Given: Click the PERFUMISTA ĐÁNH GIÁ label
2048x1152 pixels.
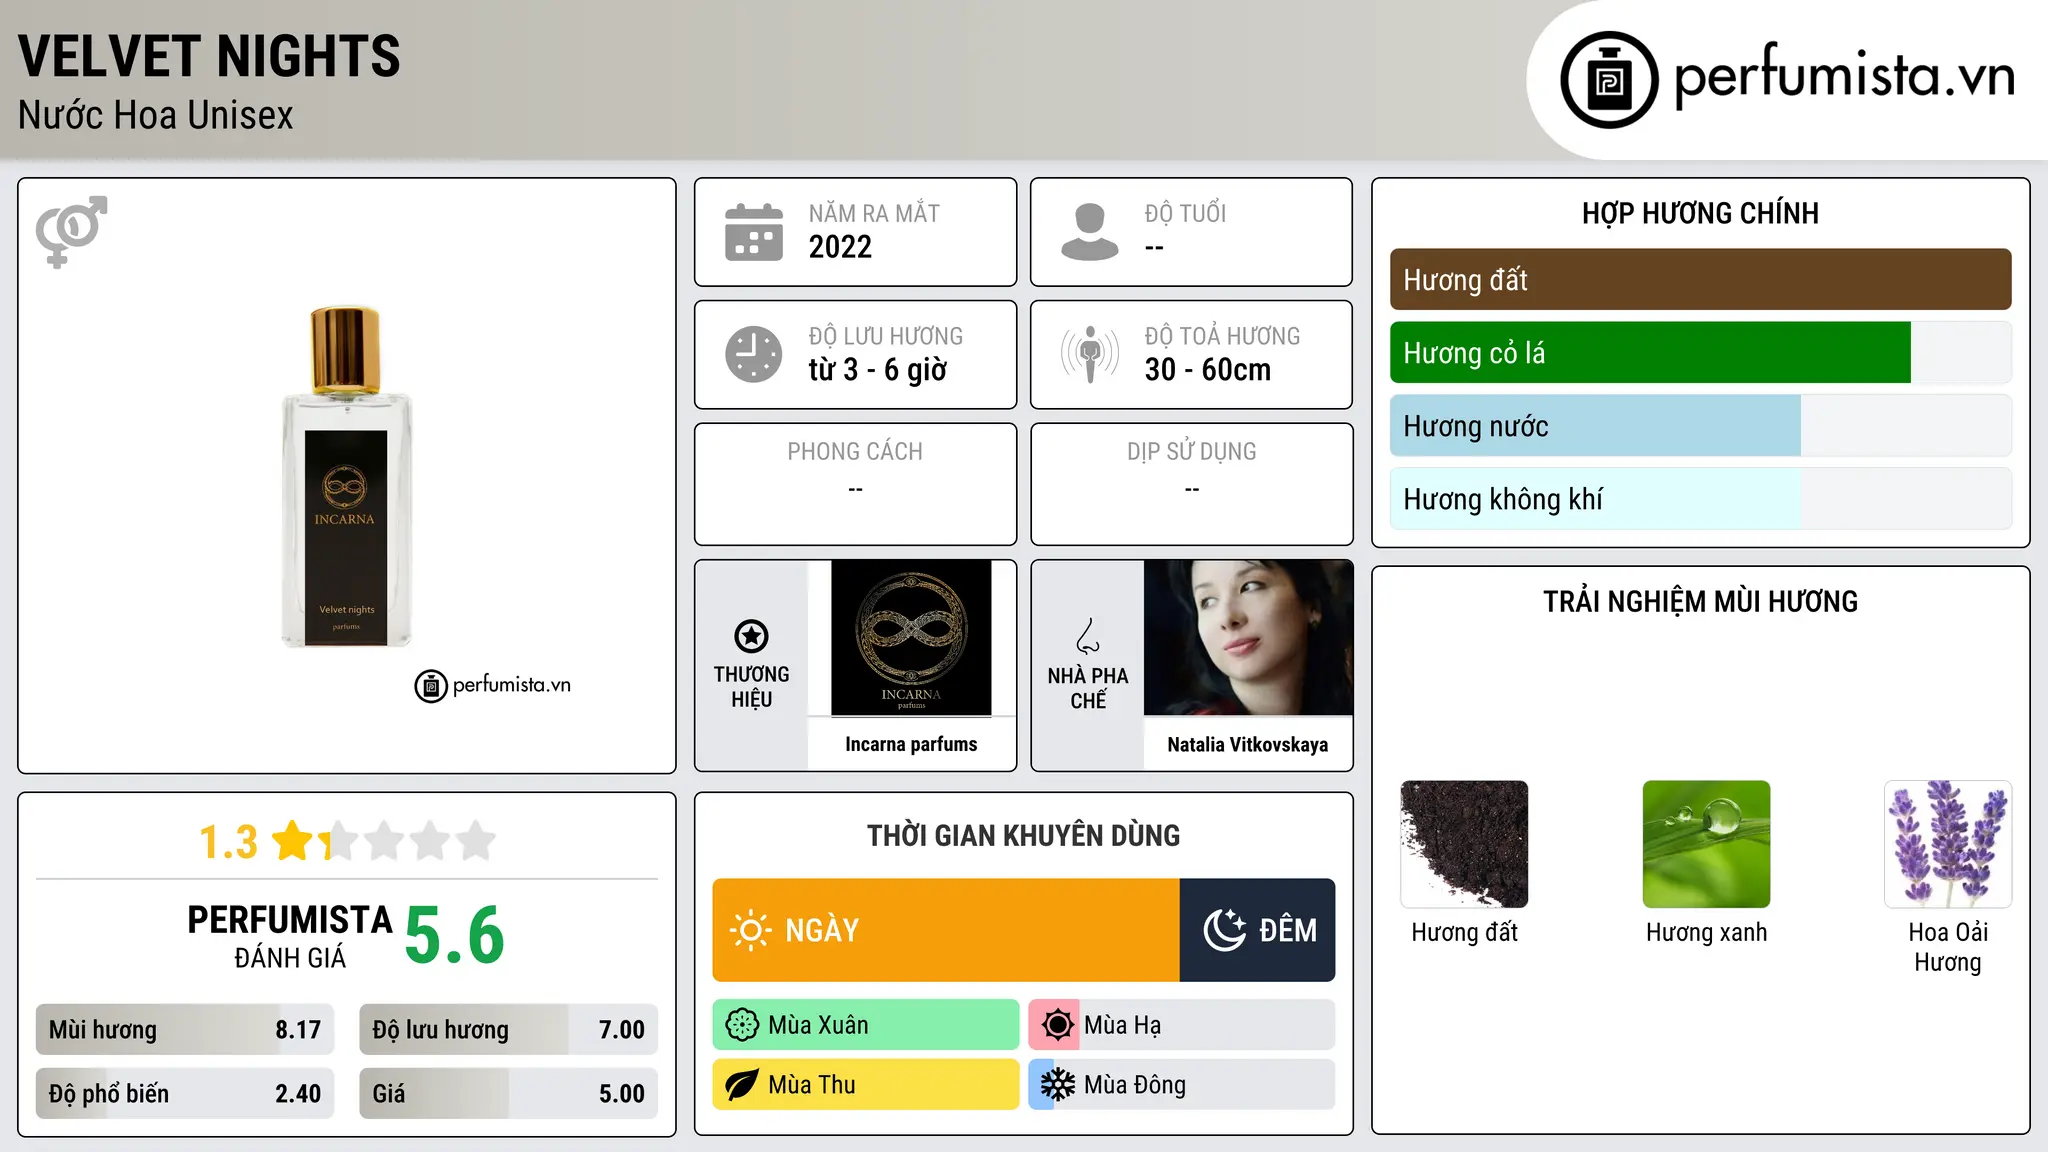Looking at the screenshot, I should (x=290, y=937).
